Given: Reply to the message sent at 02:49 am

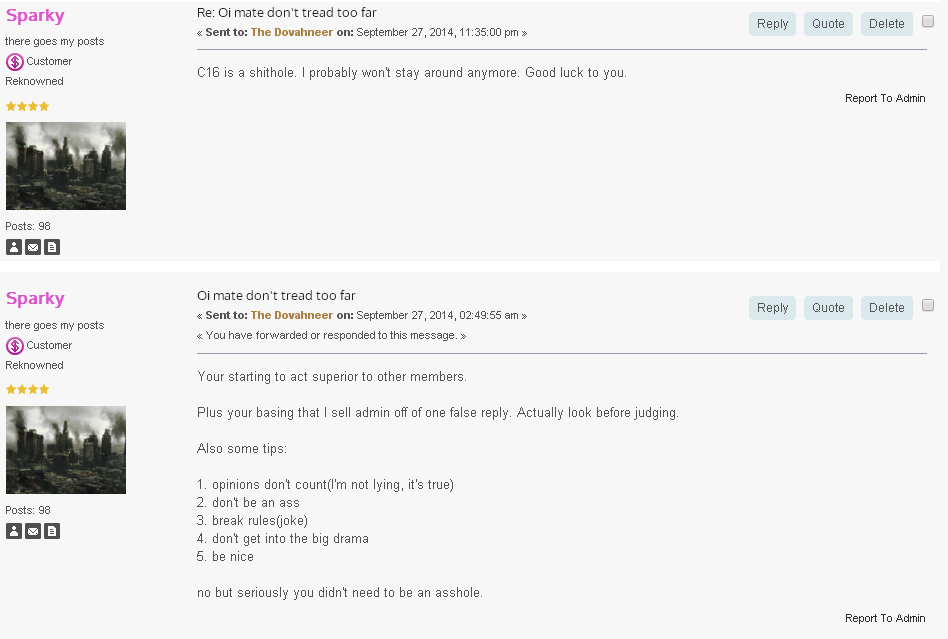Looking at the screenshot, I should click(772, 308).
